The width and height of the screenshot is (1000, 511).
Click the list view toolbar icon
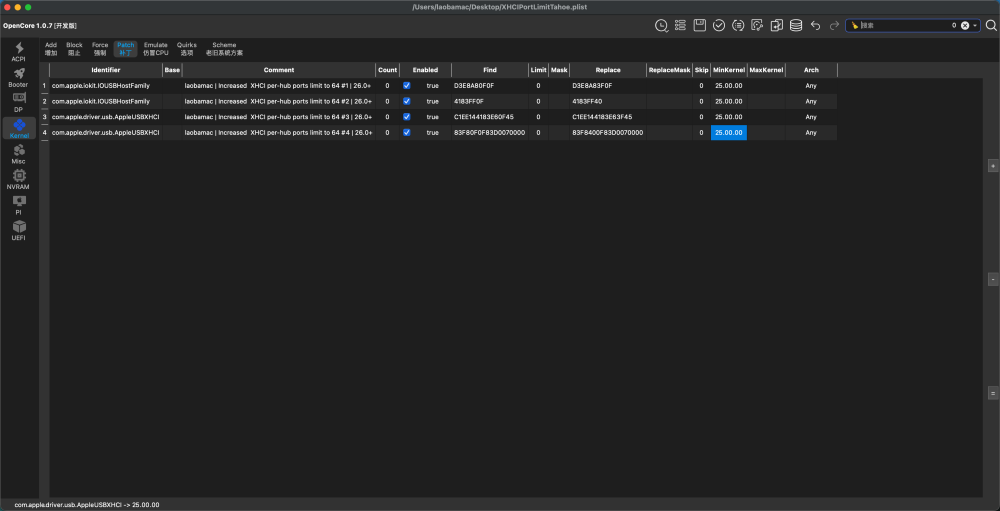coord(680,26)
